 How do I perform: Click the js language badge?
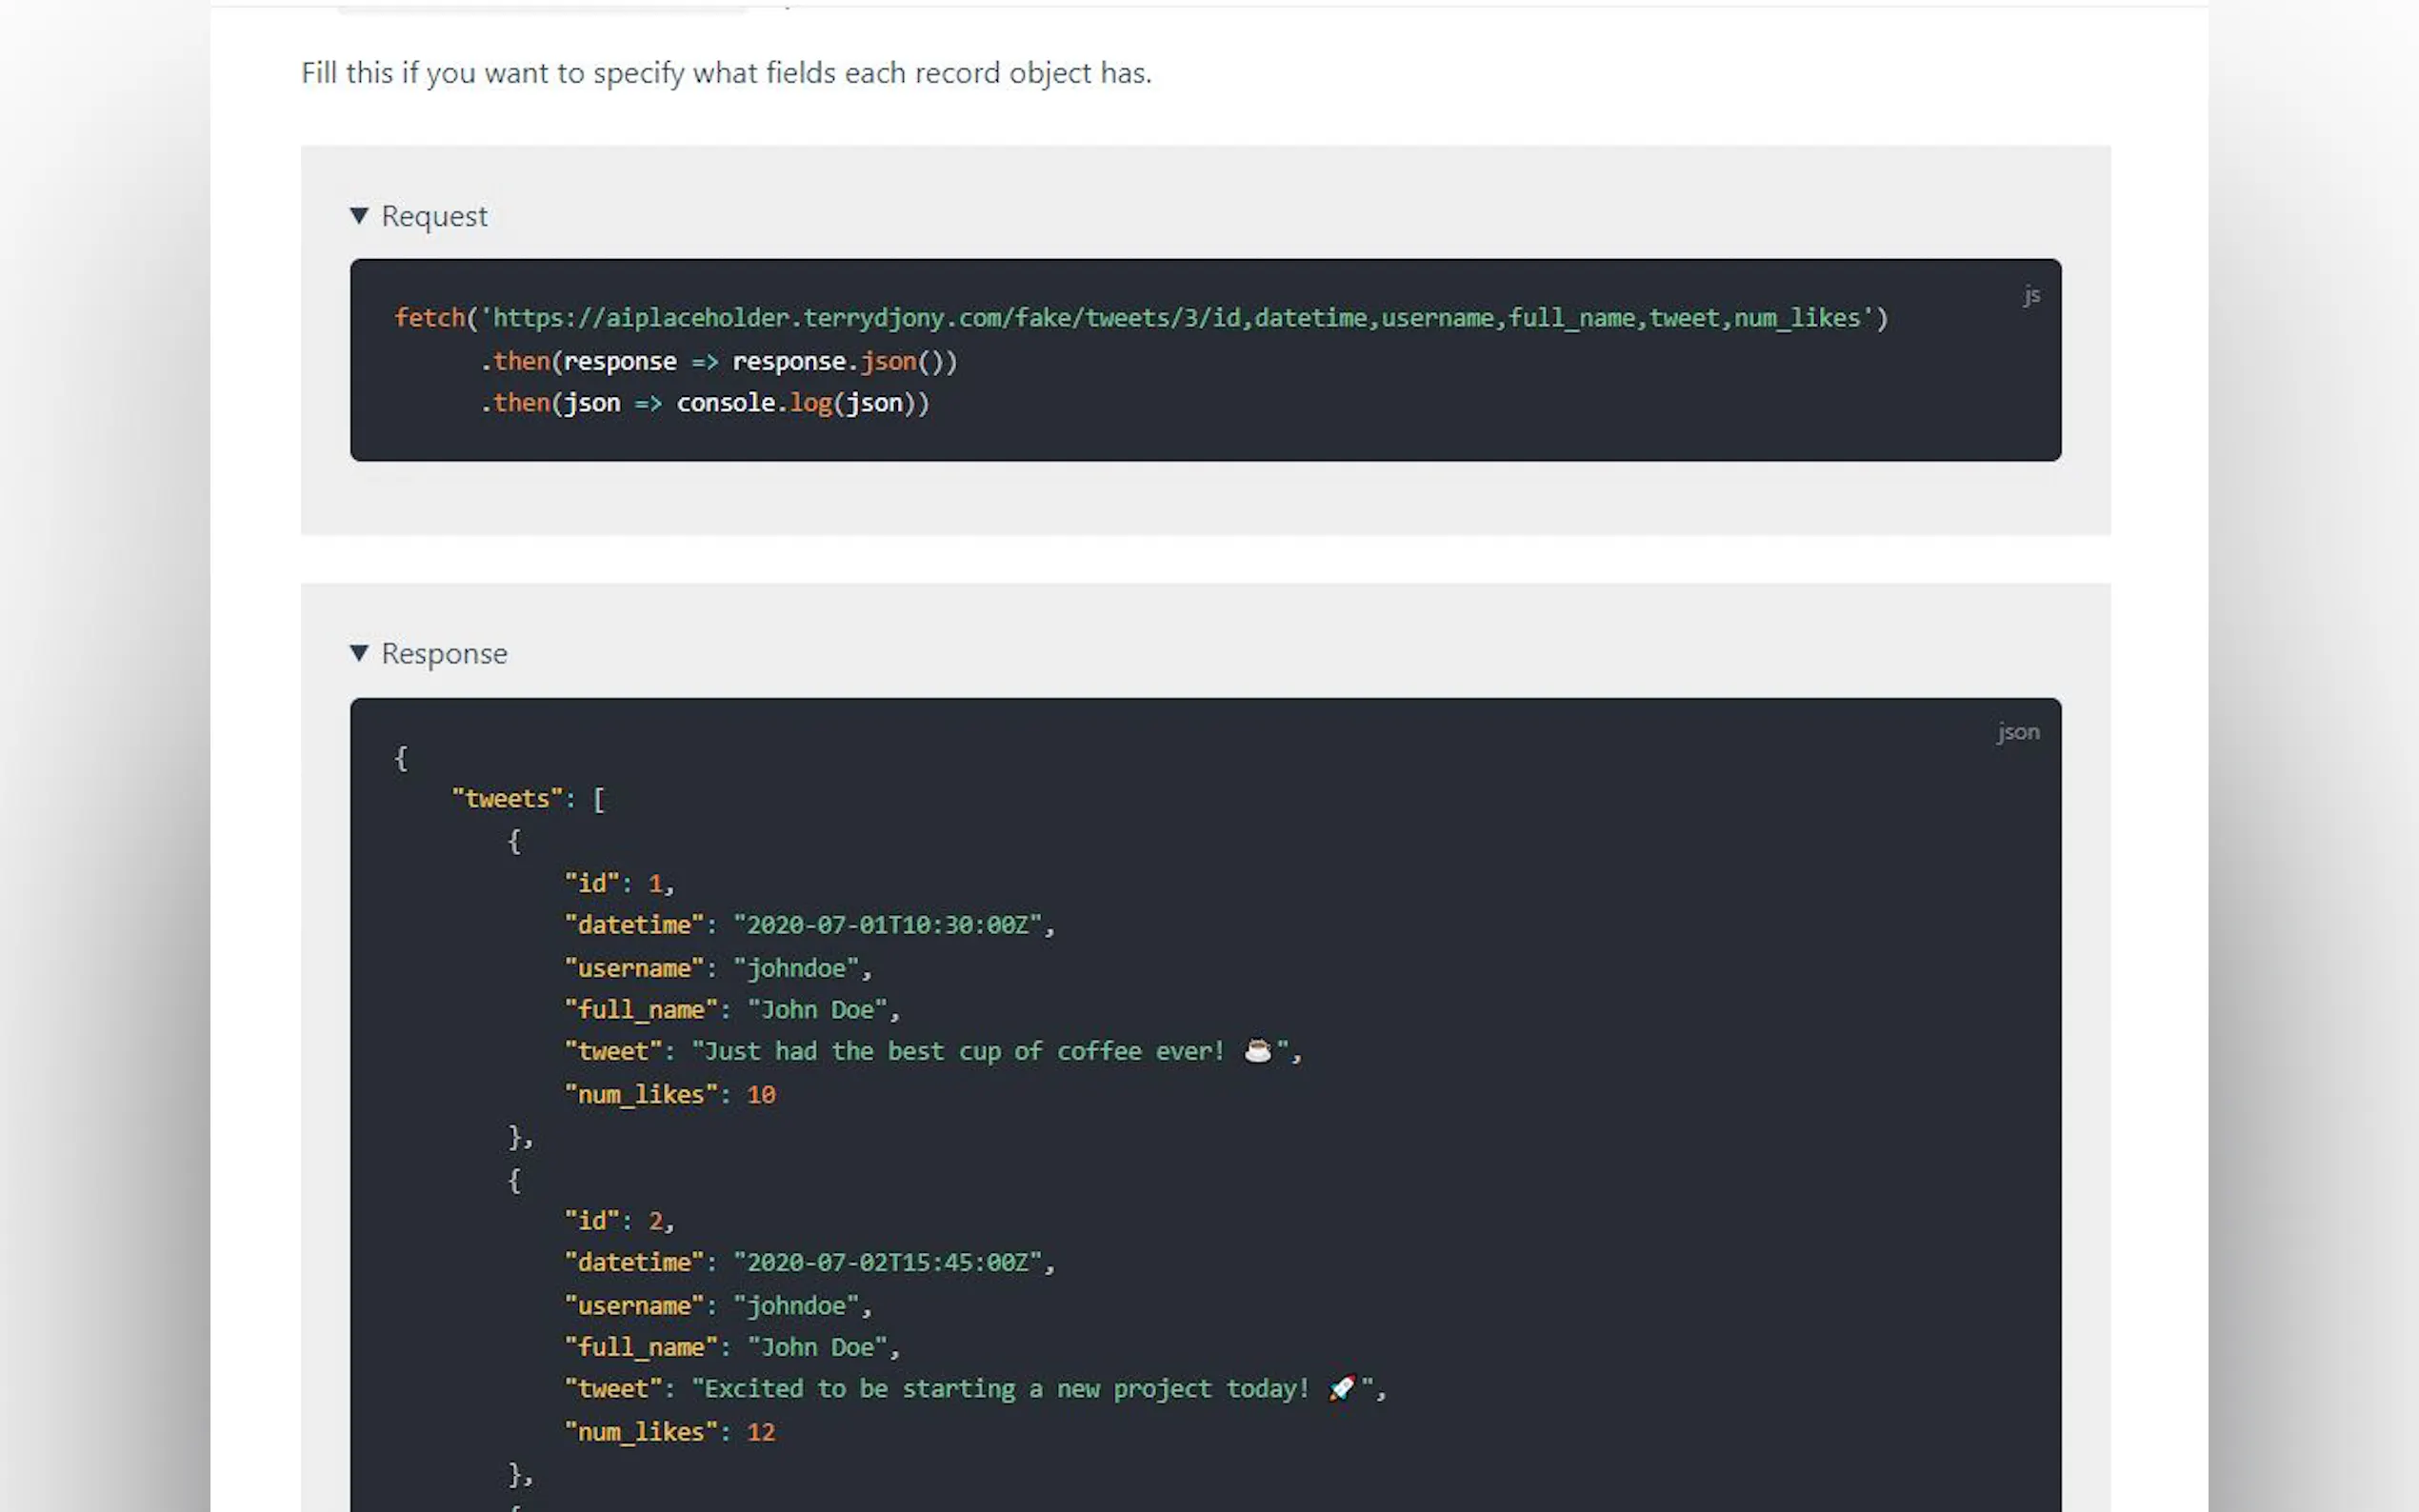pyautogui.click(x=2030, y=295)
